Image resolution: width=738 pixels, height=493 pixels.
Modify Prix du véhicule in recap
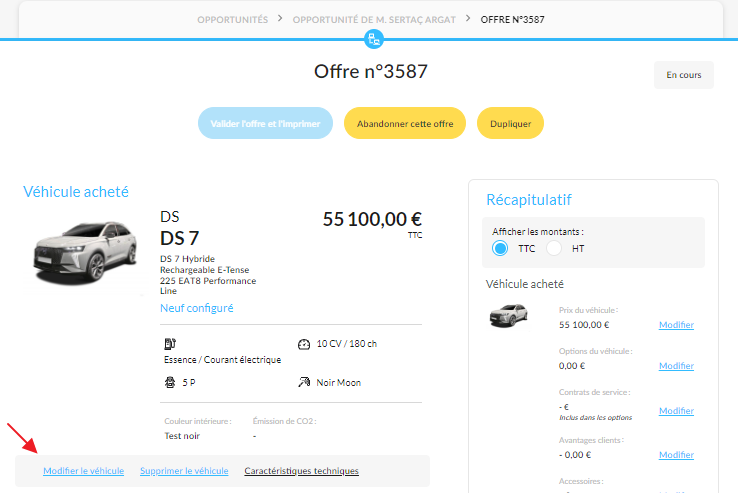pos(676,325)
